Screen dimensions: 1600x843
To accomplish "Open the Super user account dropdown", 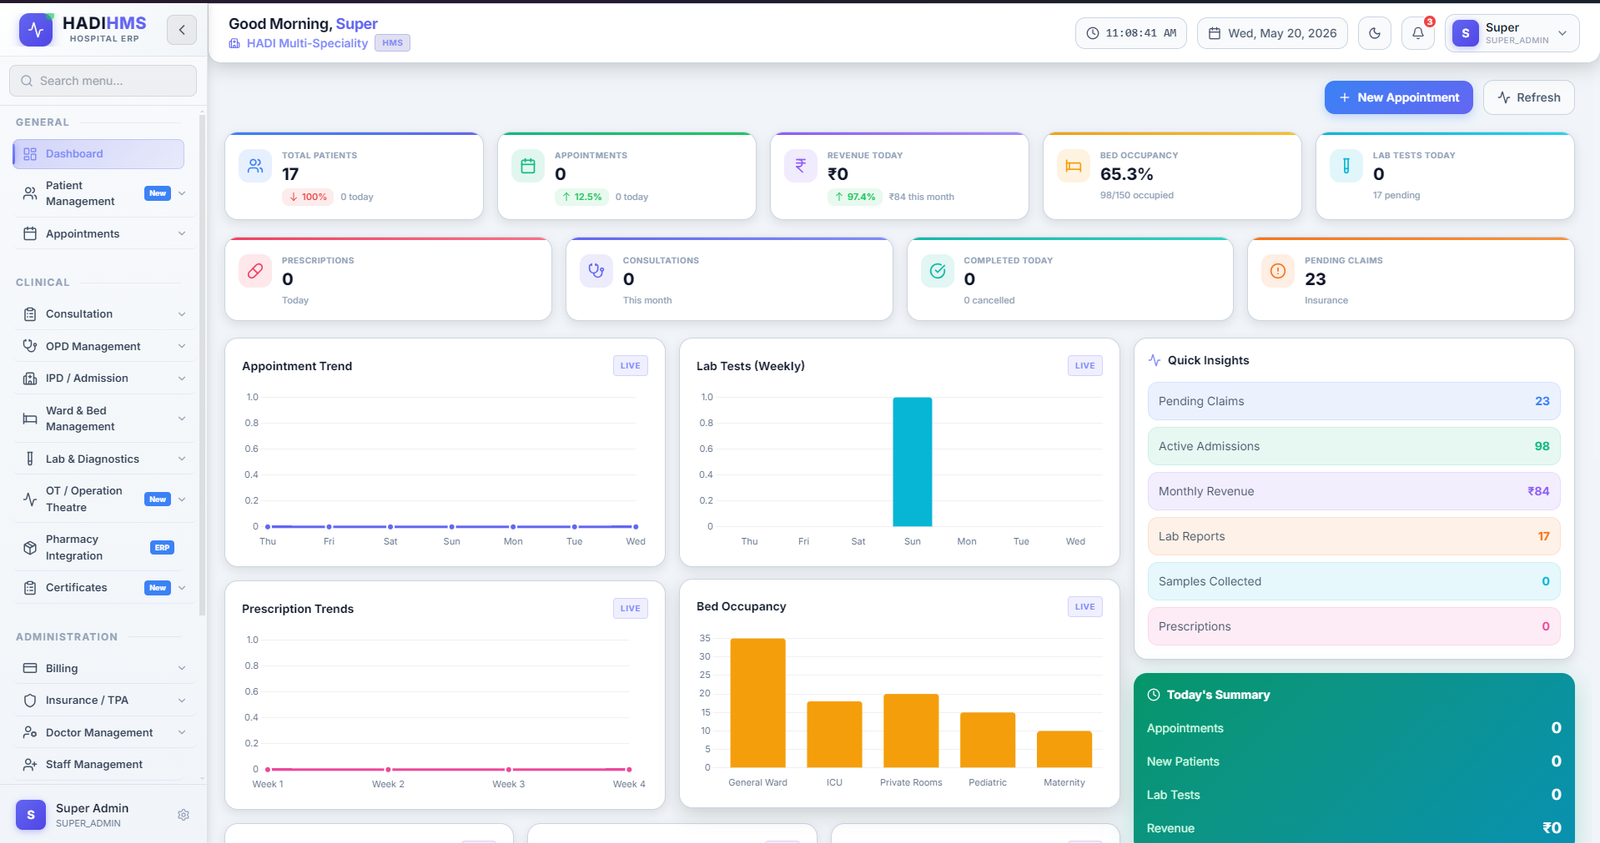I will (1512, 33).
